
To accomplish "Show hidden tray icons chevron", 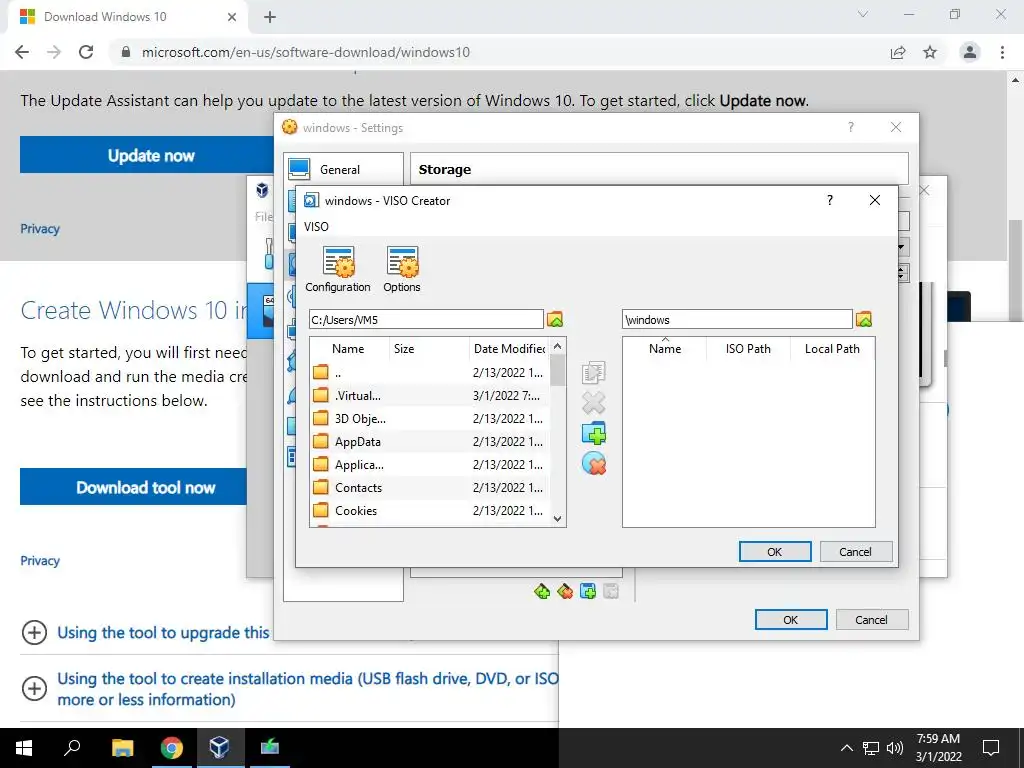I will click(846, 748).
